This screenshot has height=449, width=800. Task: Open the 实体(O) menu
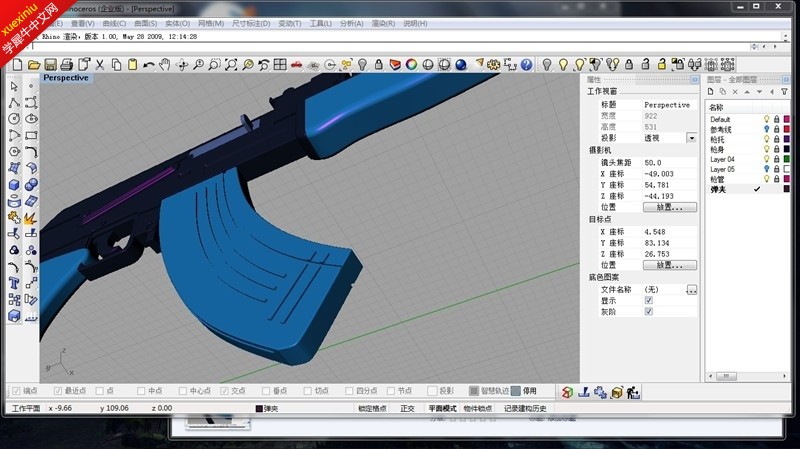click(x=178, y=23)
